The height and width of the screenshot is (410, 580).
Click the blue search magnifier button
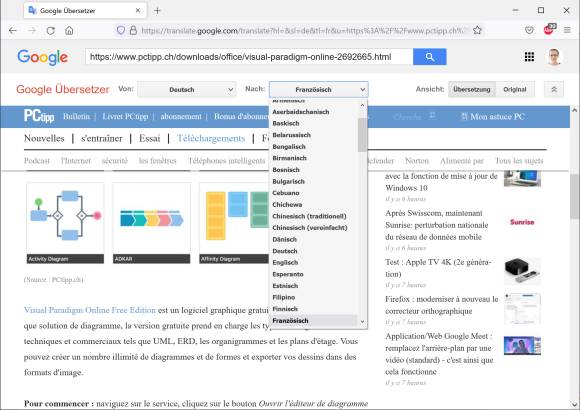pos(429,57)
